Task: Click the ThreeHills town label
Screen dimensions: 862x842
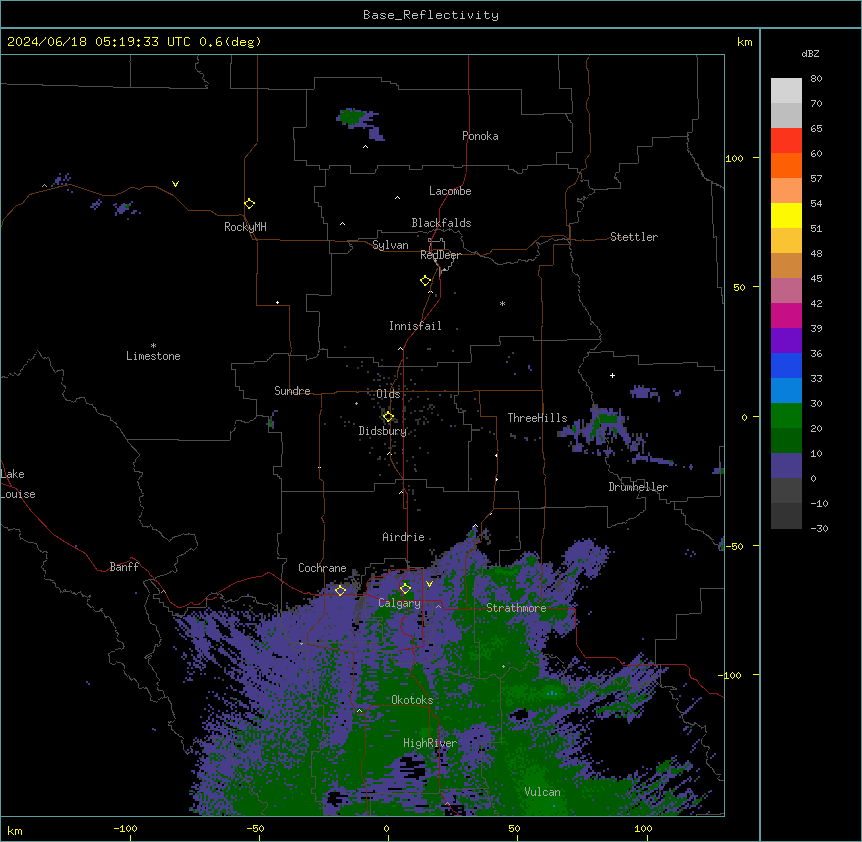Action: pos(537,418)
